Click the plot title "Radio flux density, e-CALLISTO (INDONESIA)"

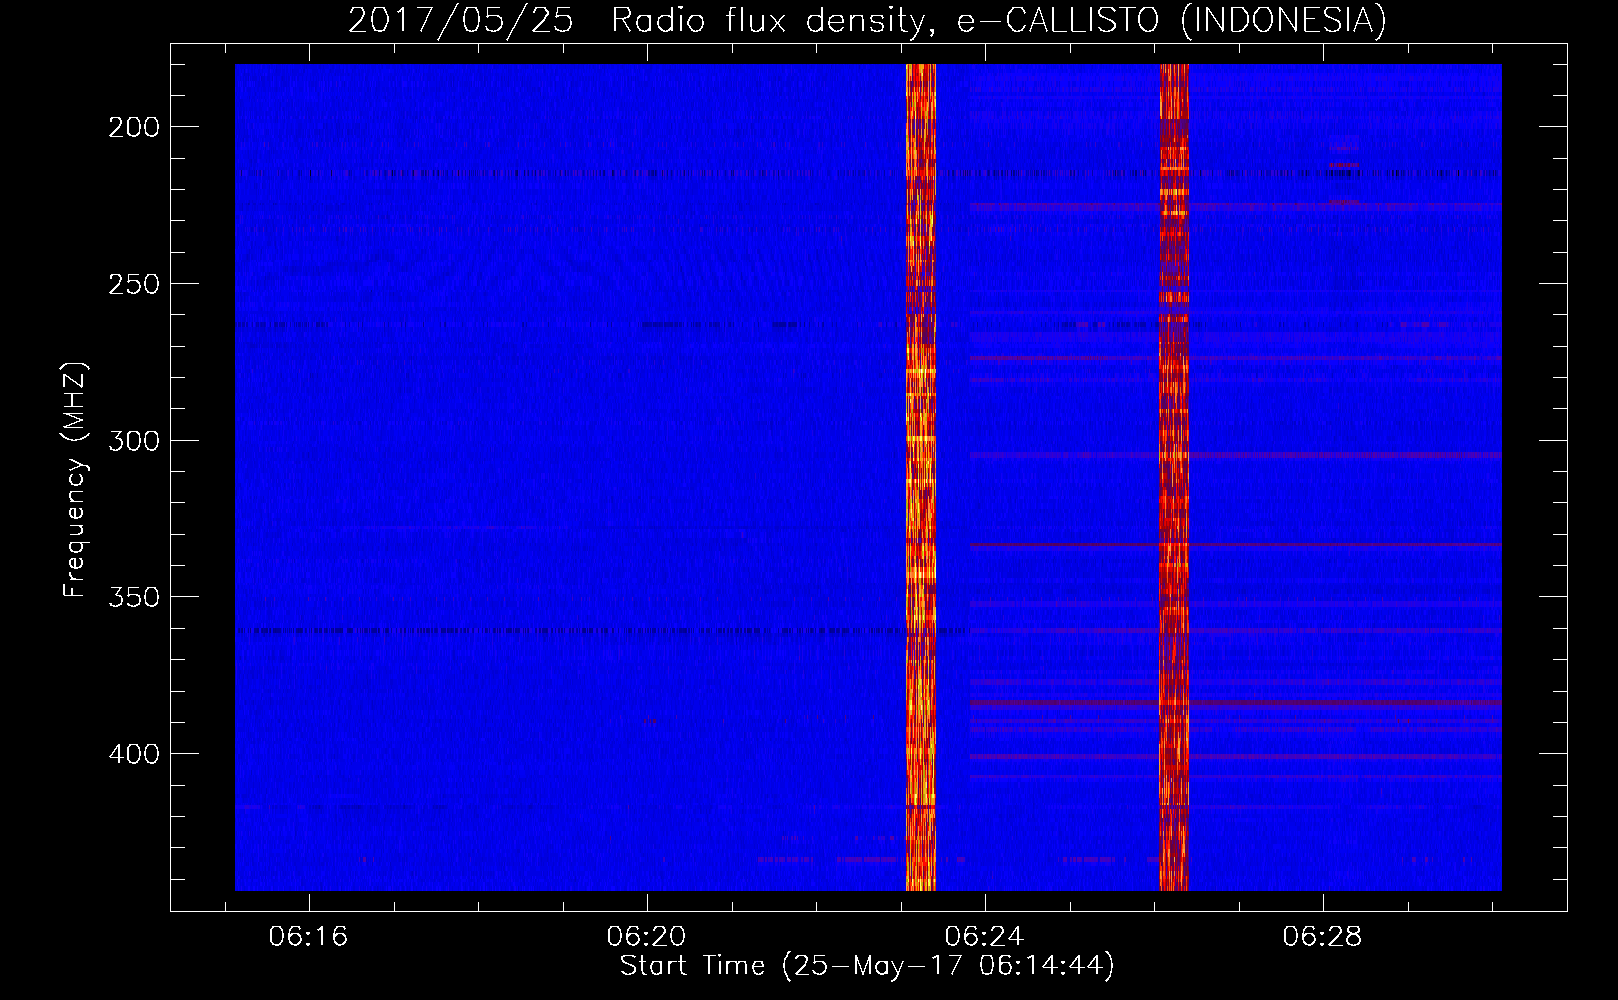998,20
